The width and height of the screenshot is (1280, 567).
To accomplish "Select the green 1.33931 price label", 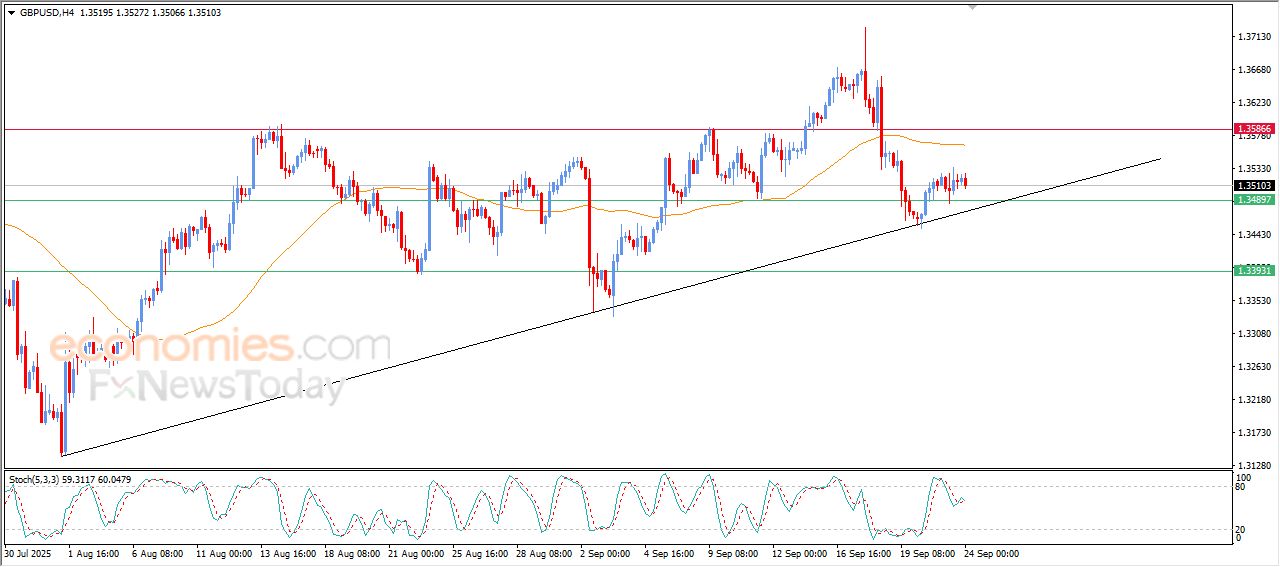I will click(1254, 271).
